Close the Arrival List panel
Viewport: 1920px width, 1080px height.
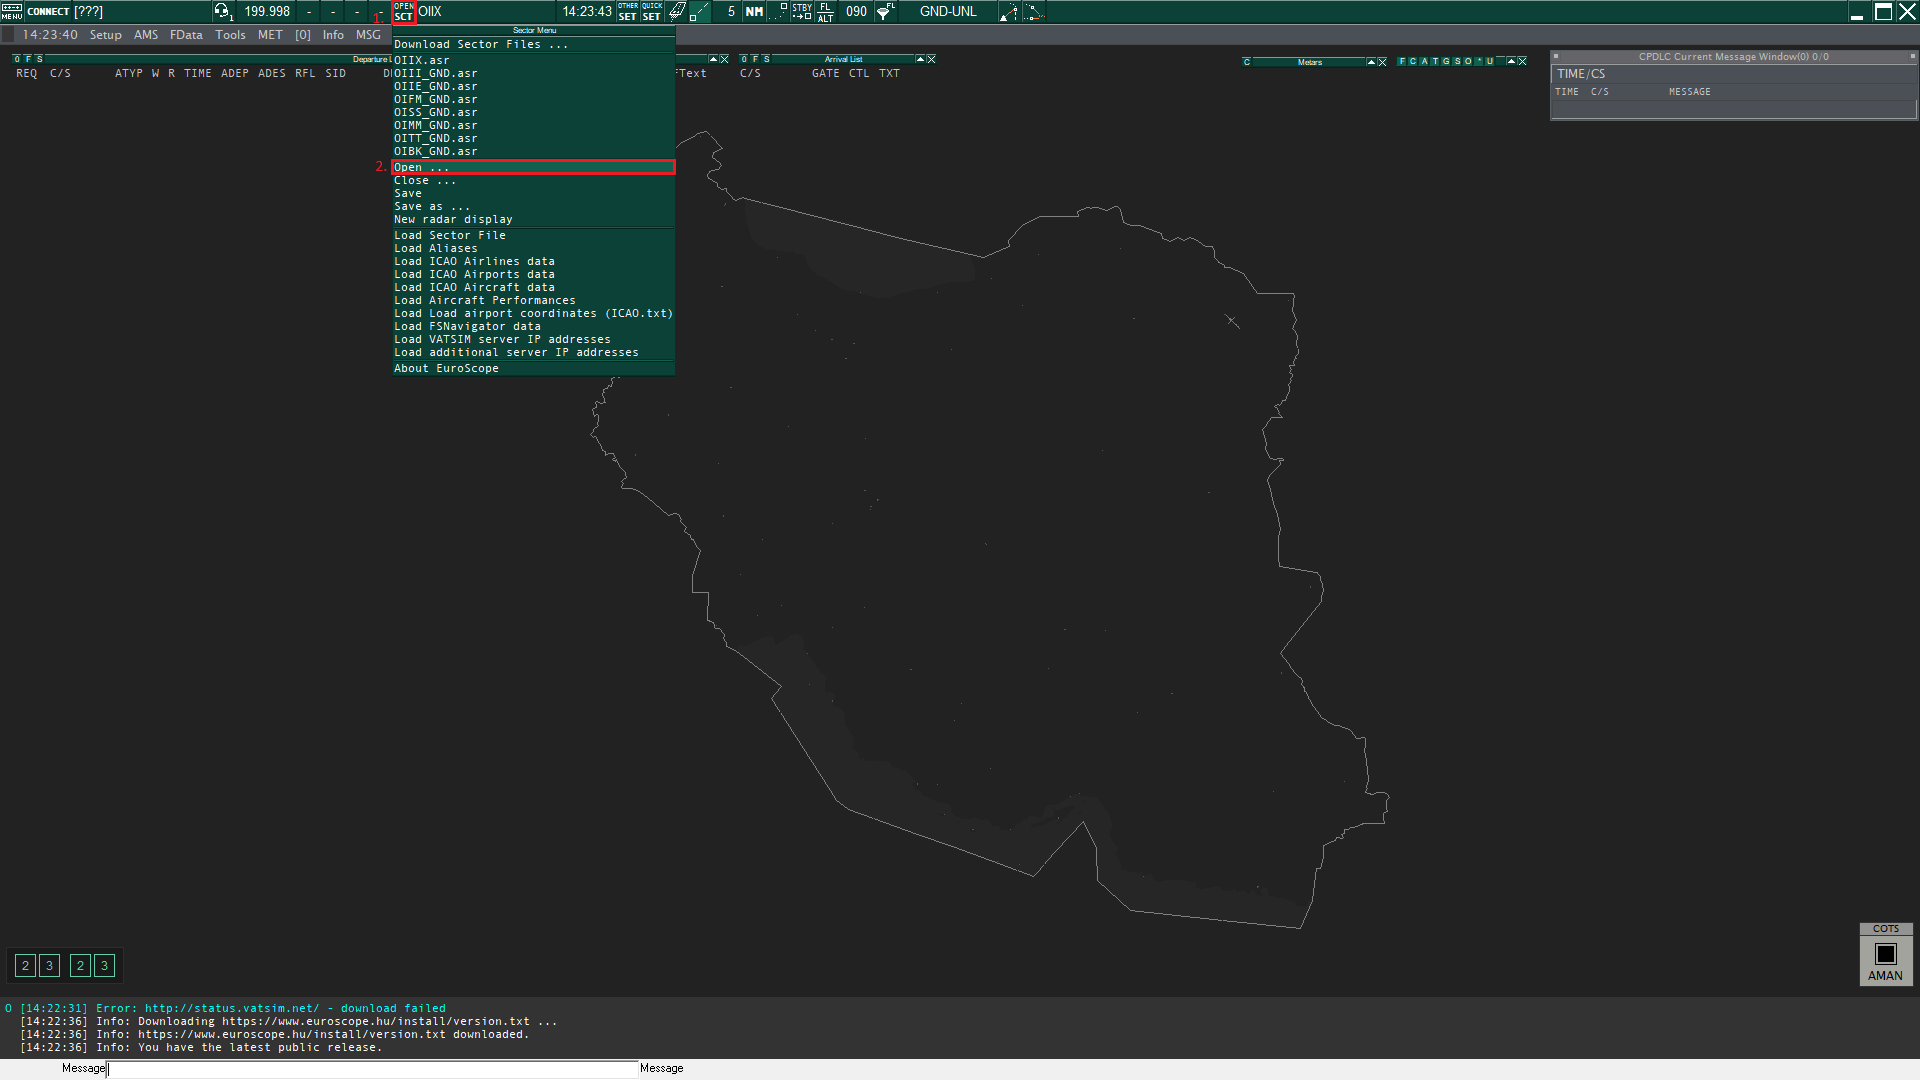(x=931, y=59)
